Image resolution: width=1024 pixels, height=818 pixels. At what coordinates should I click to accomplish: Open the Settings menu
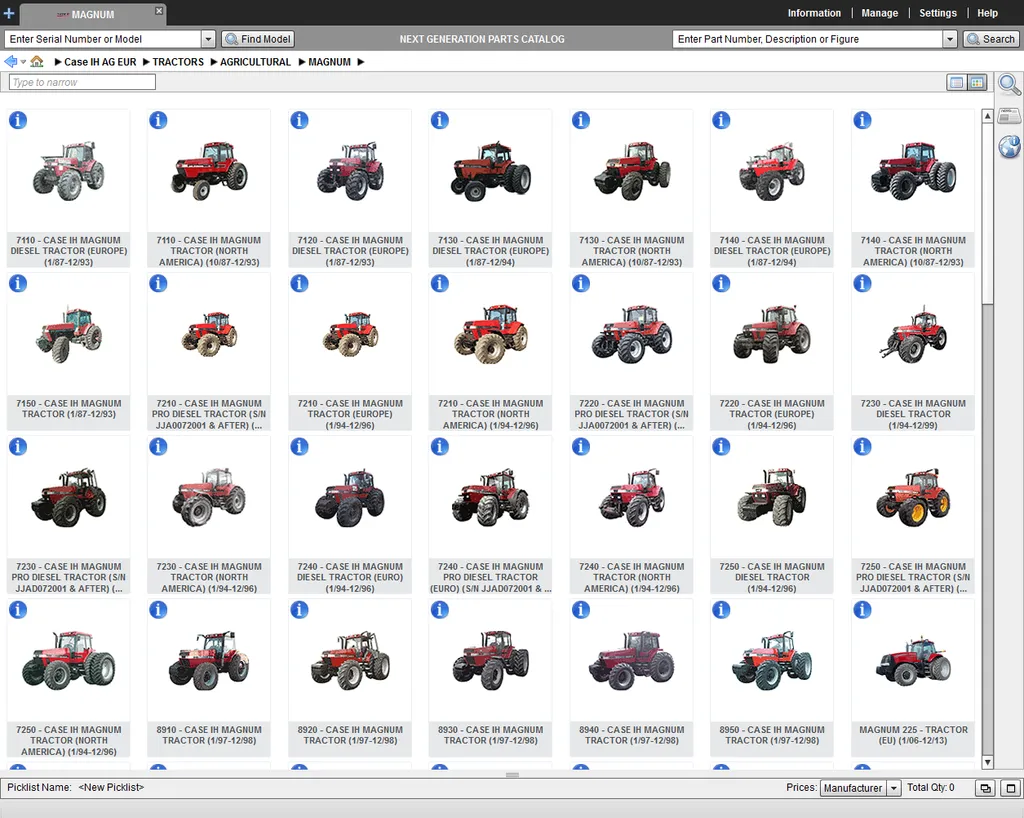tap(937, 13)
